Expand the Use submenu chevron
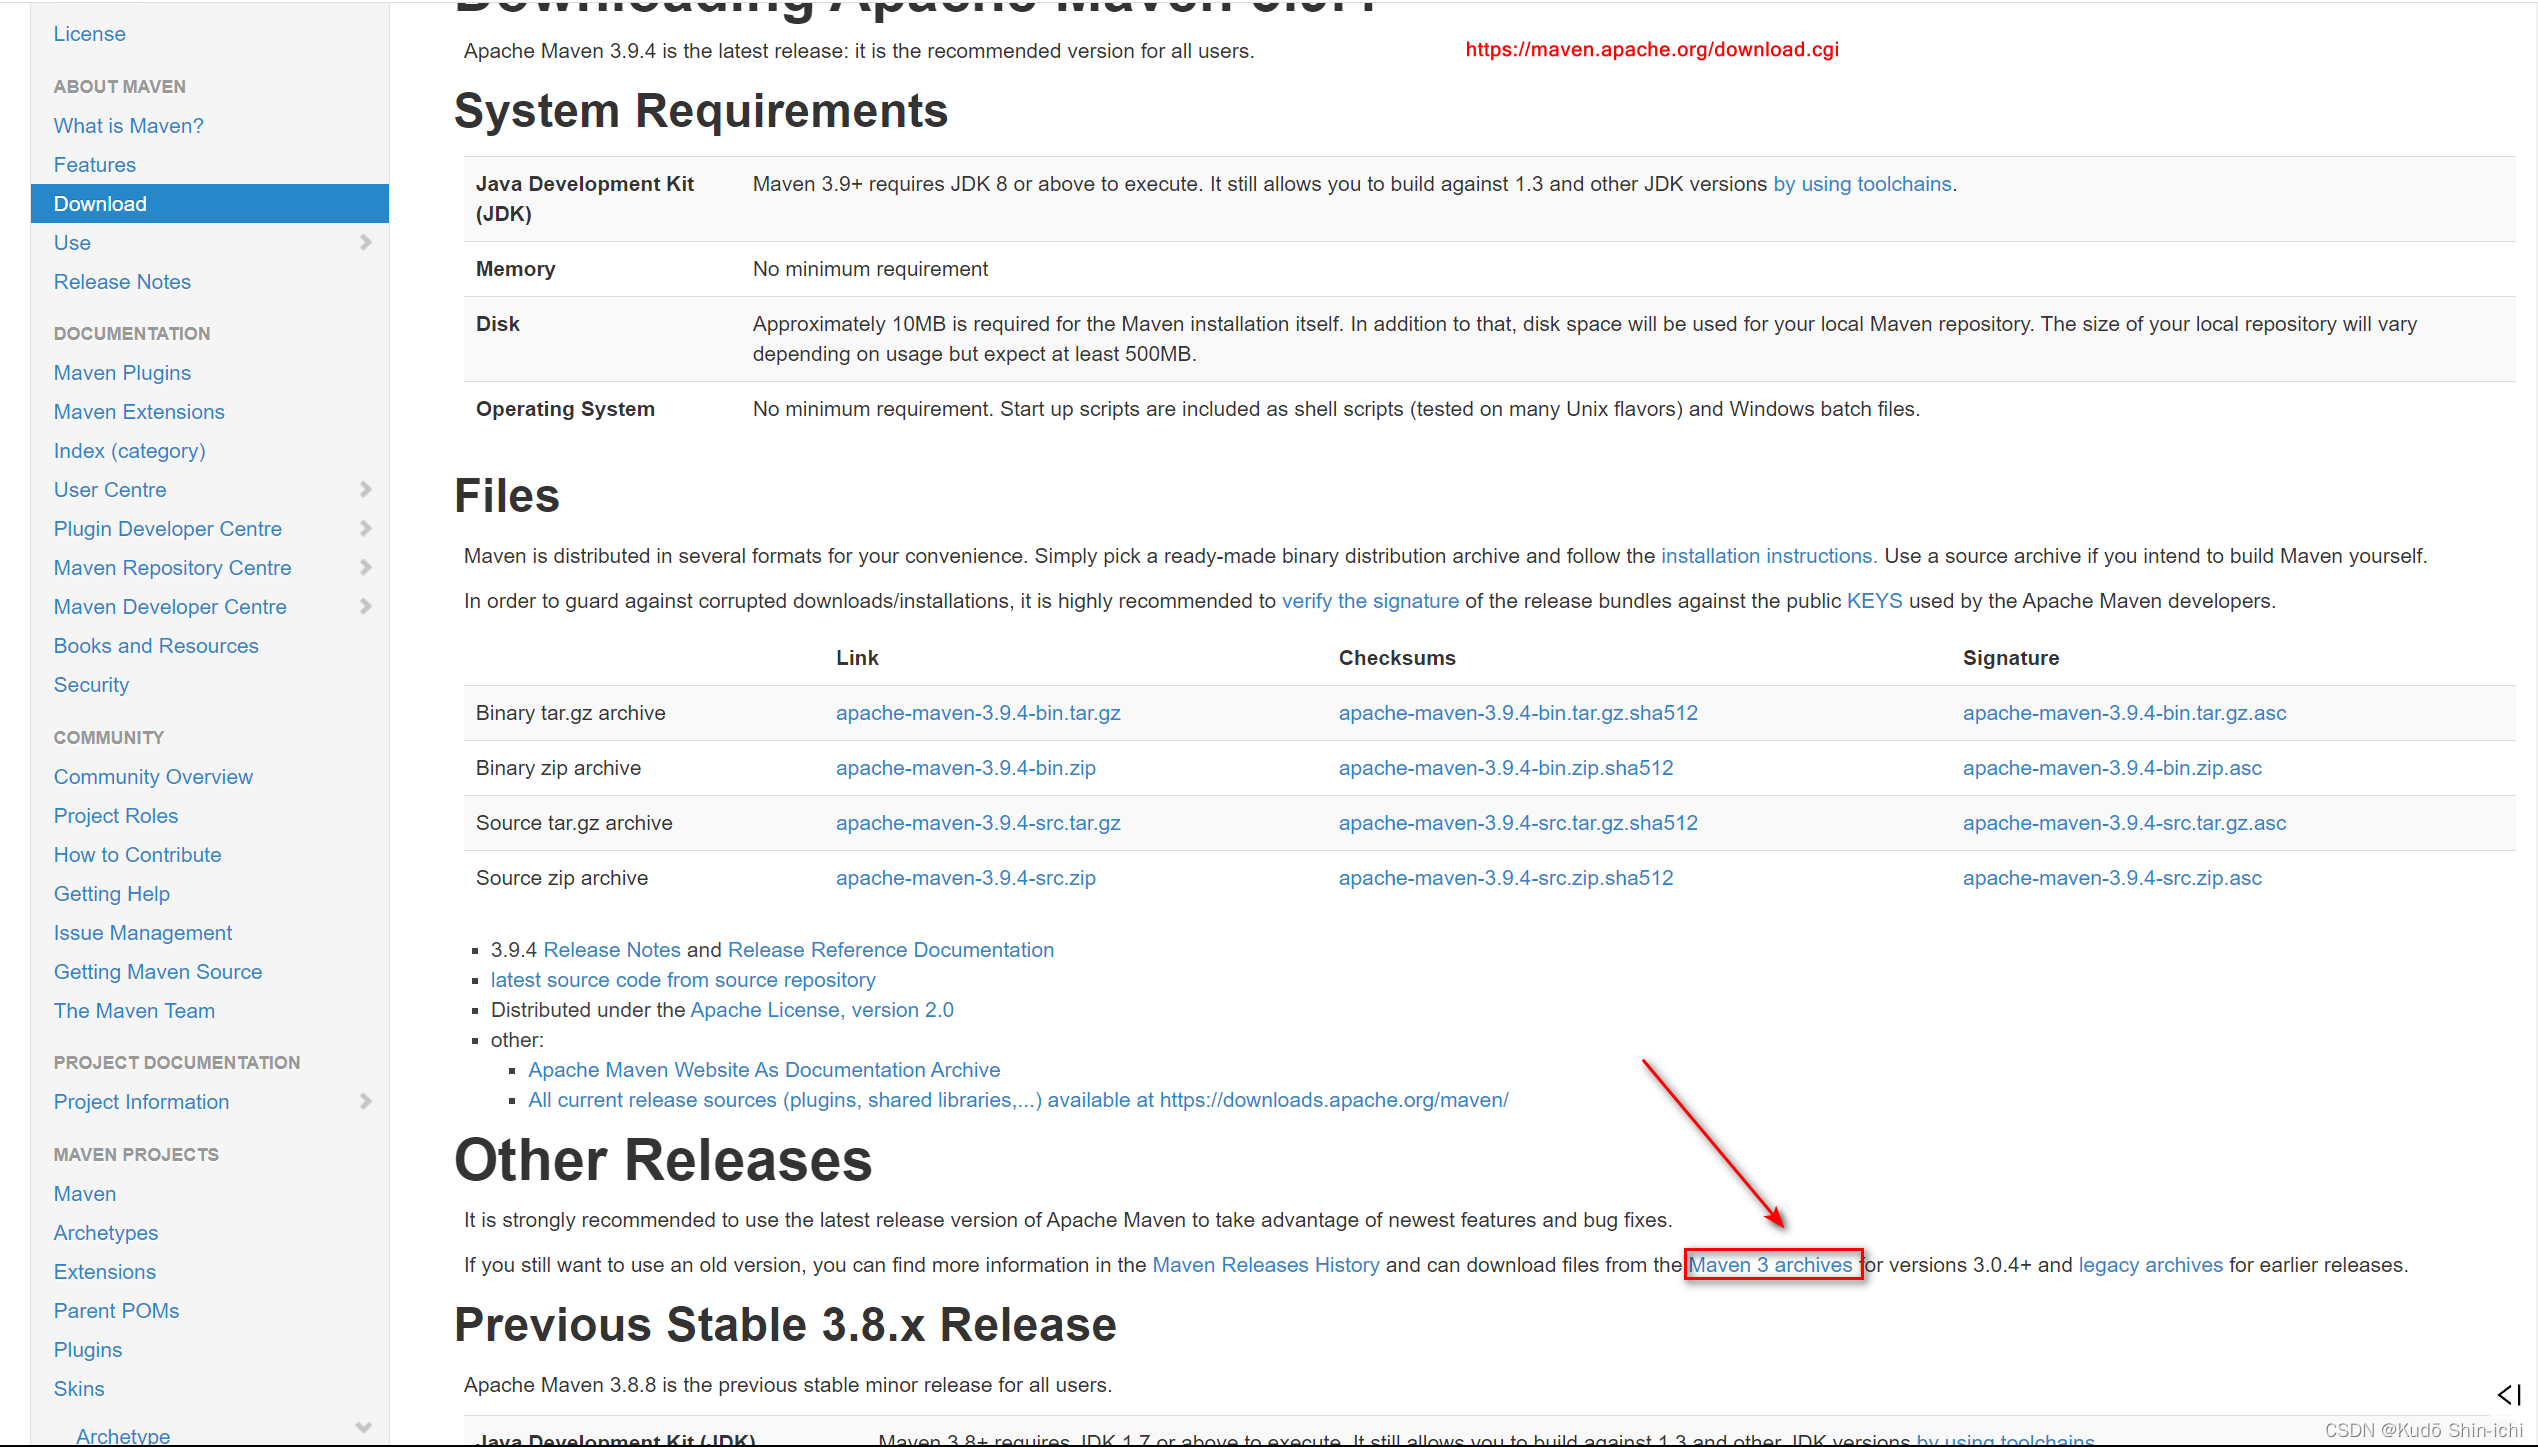Viewport: 2538px width, 1447px height. (365, 242)
